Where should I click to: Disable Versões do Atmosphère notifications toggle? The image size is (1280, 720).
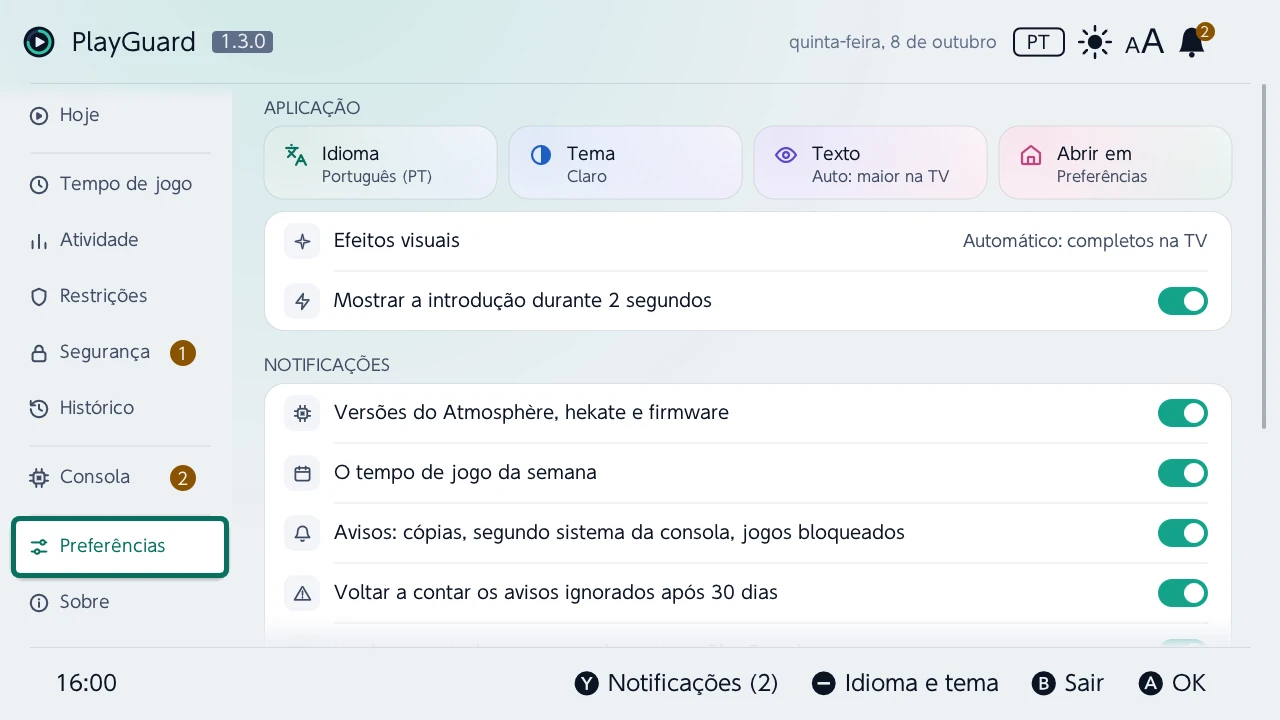tap(1183, 413)
